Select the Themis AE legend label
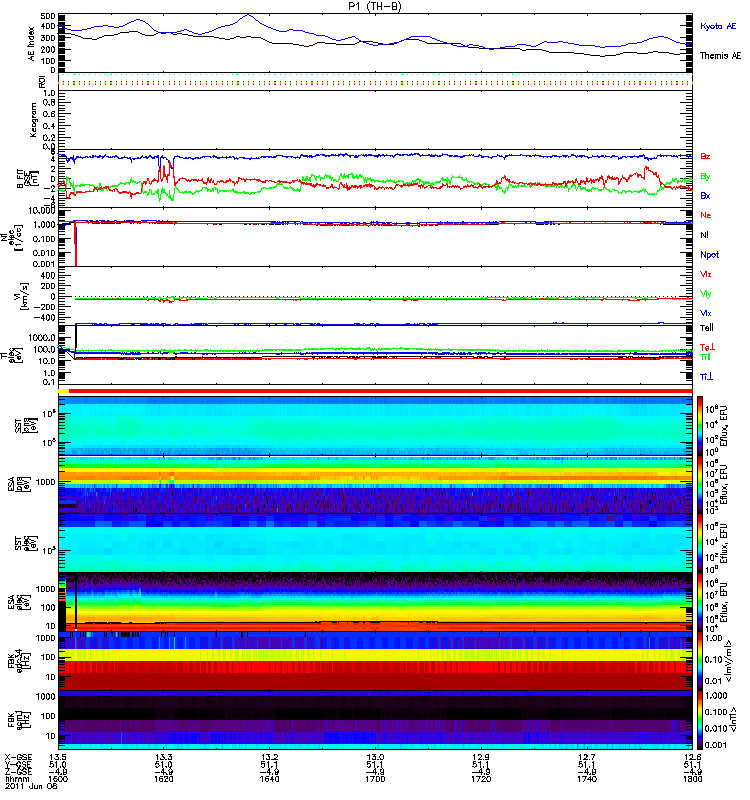750x800 pixels. [720, 56]
